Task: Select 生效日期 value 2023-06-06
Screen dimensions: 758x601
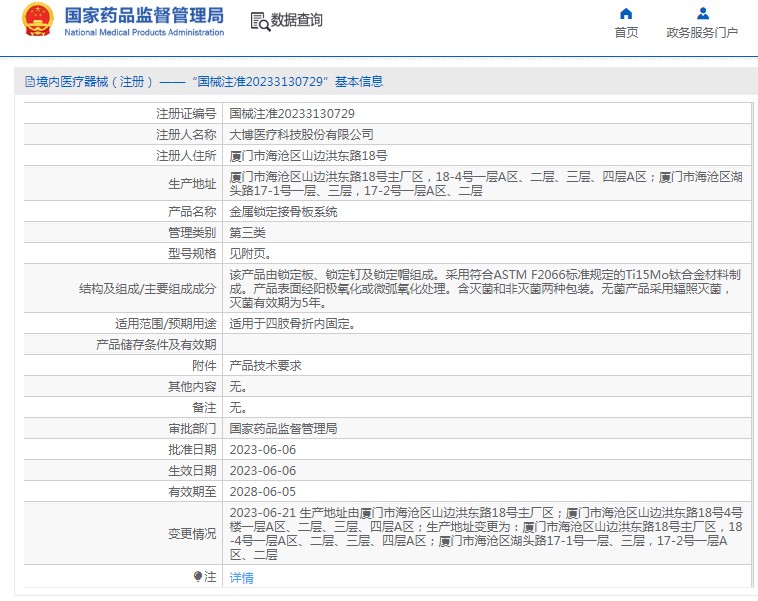Action: pos(262,470)
